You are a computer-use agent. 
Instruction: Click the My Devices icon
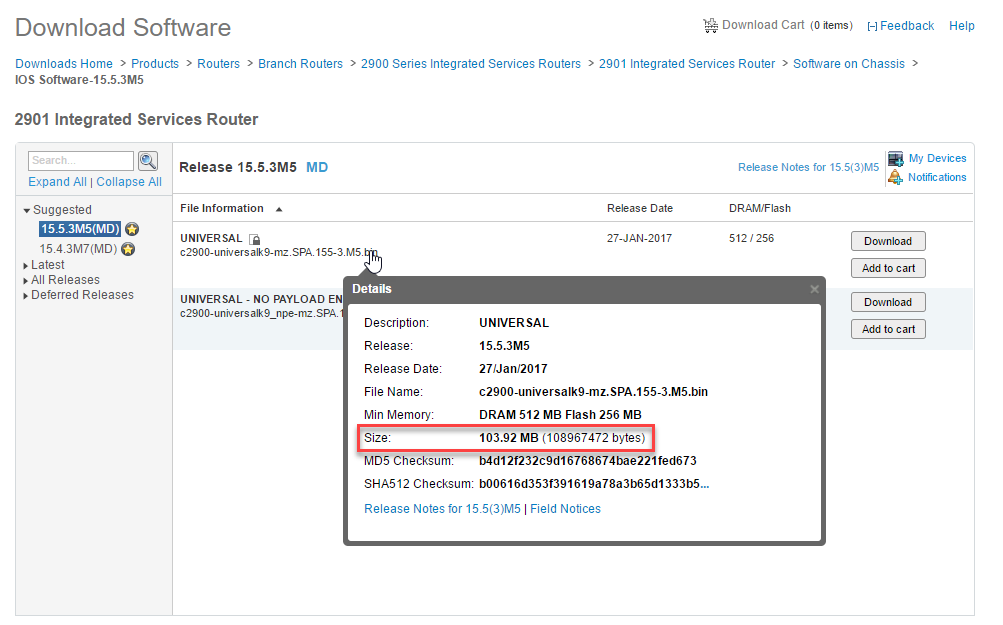[x=896, y=158]
